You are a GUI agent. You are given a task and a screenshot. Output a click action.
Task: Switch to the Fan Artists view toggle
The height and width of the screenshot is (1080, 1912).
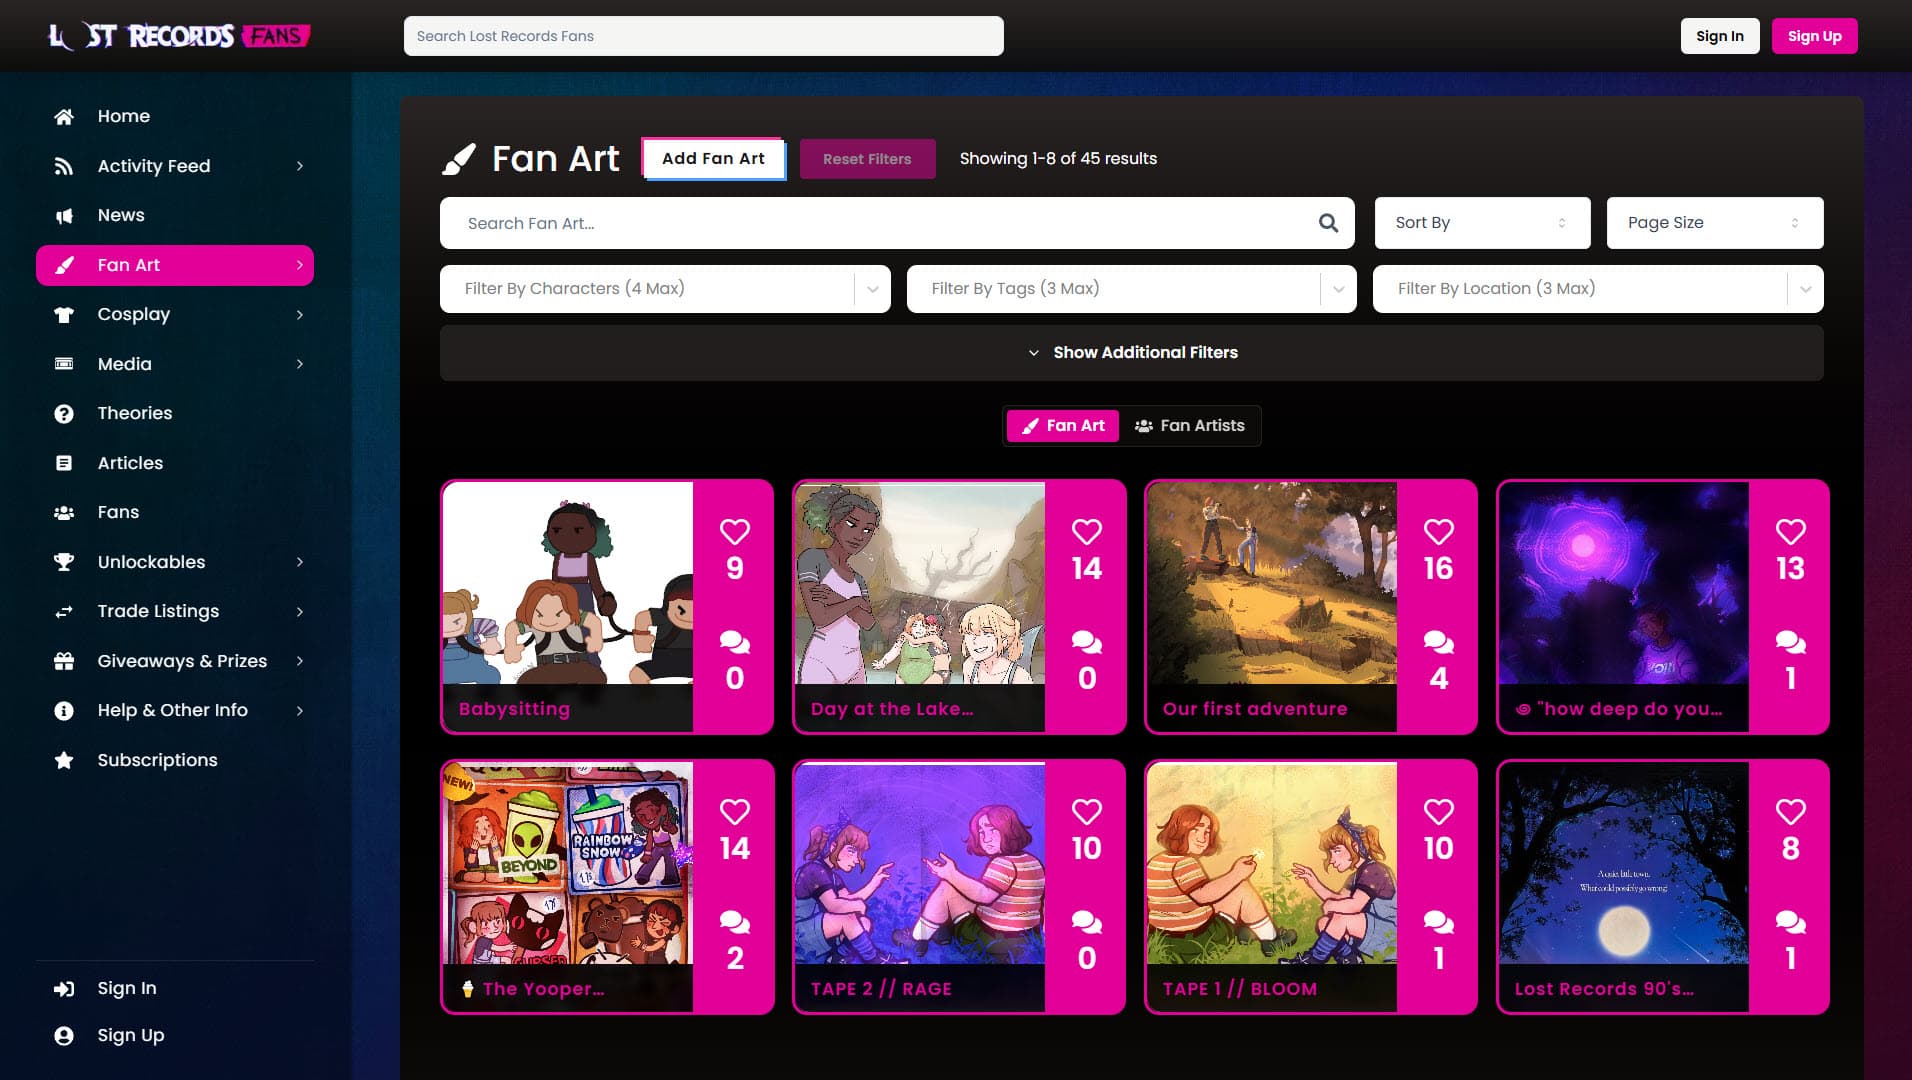(1190, 426)
